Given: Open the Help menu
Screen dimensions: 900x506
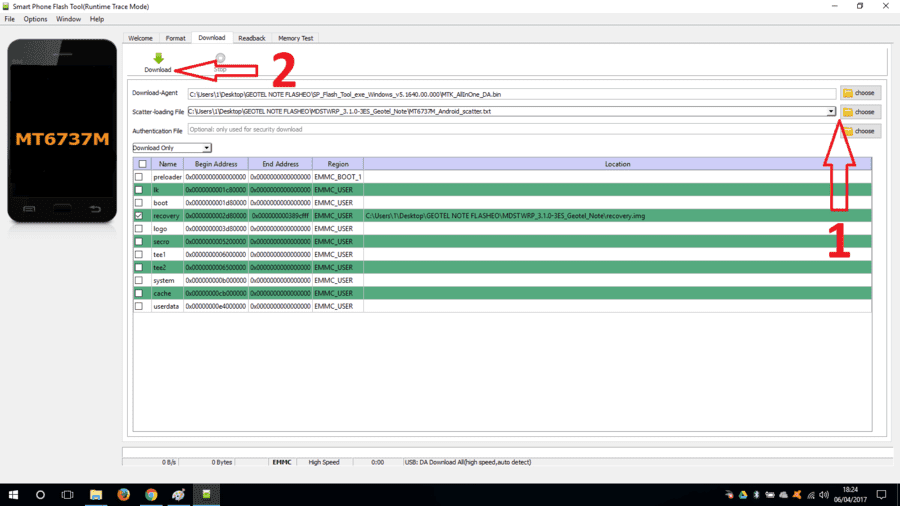Looking at the screenshot, I should (96, 19).
